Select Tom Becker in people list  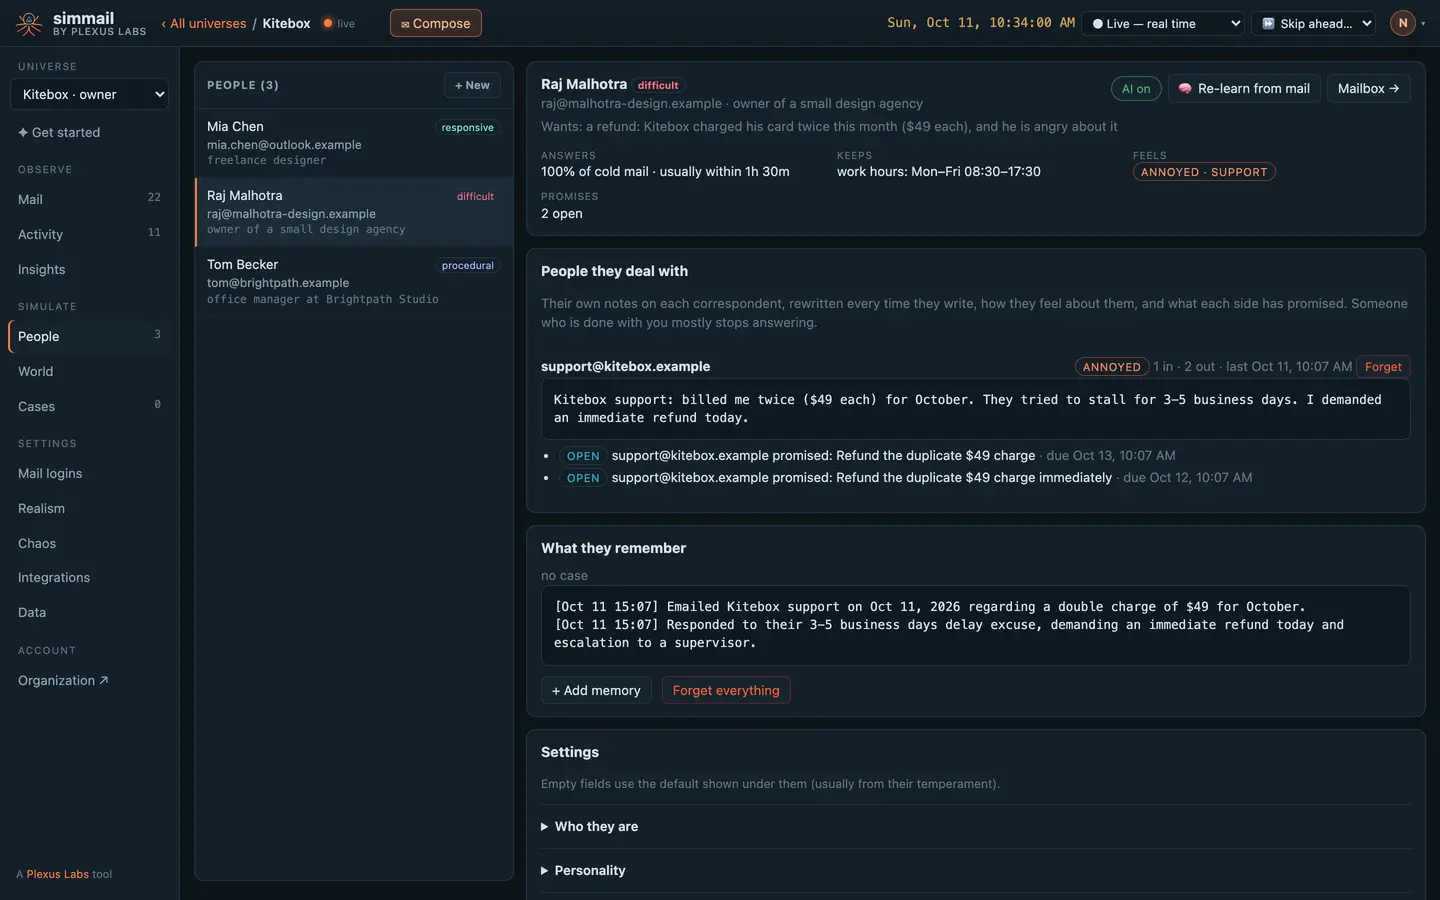pyautogui.click(x=353, y=281)
